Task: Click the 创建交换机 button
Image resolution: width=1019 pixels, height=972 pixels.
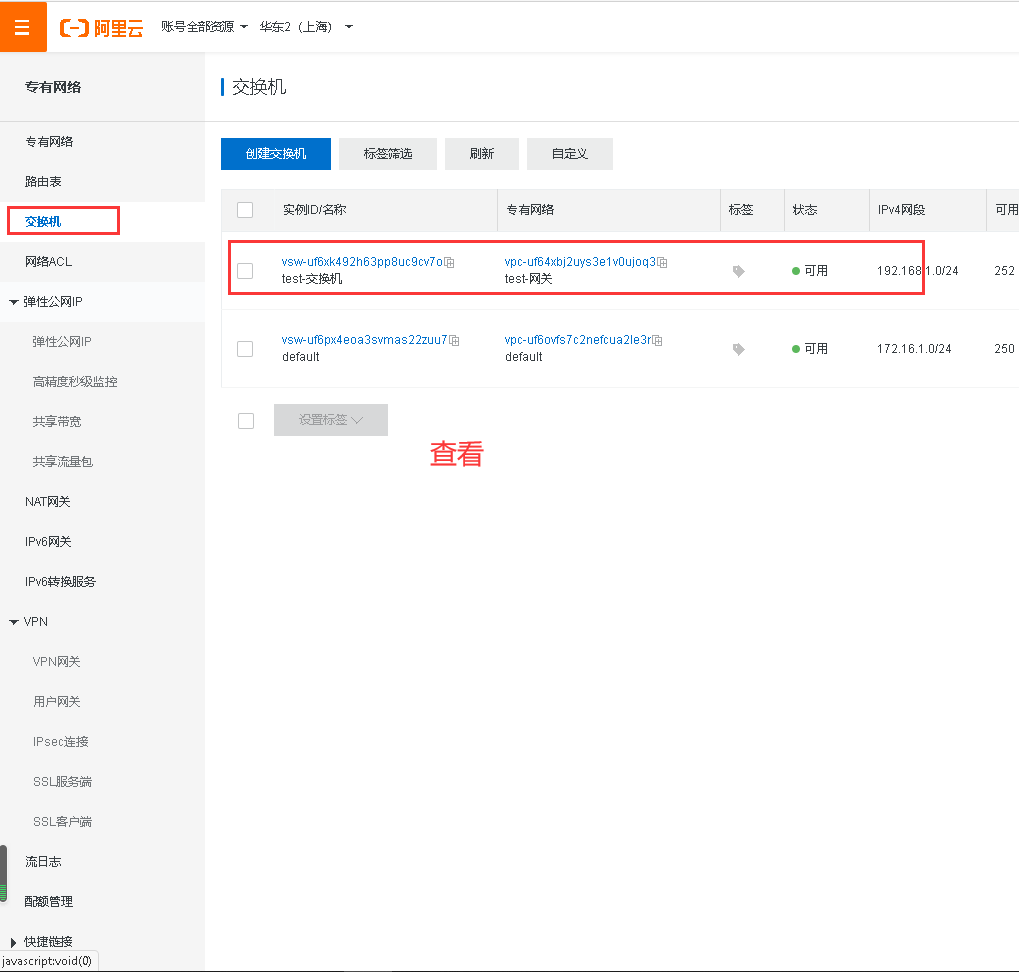Action: 276,153
